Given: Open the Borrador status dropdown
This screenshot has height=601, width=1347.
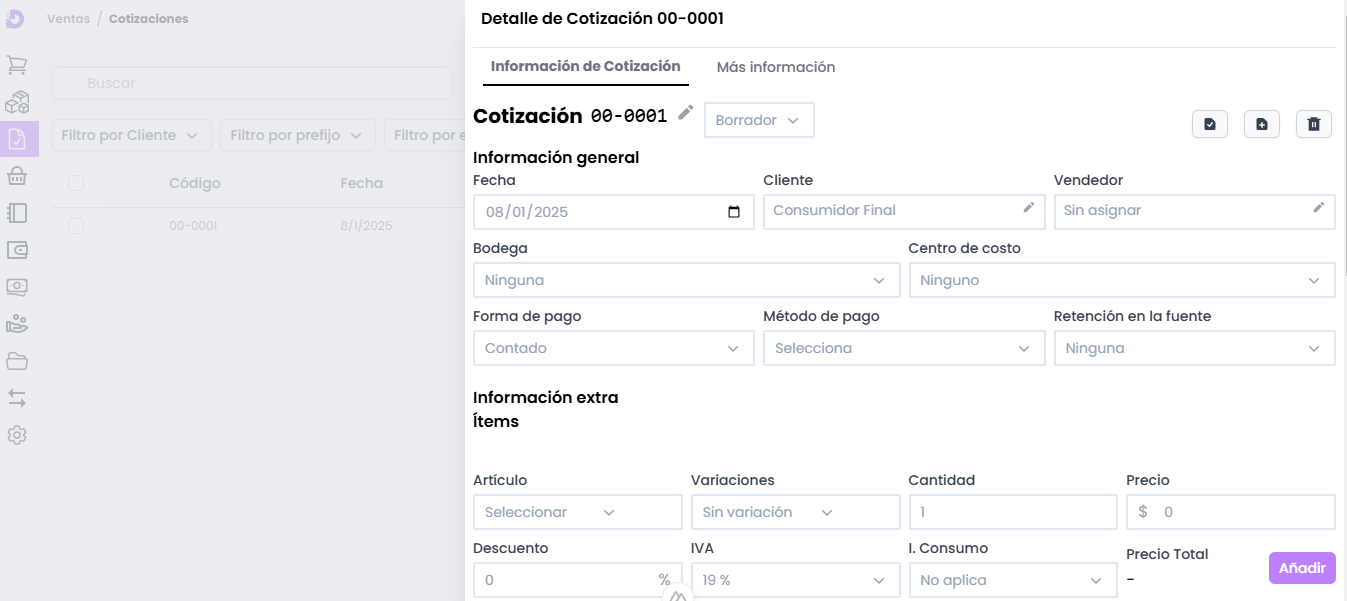Looking at the screenshot, I should coord(759,120).
